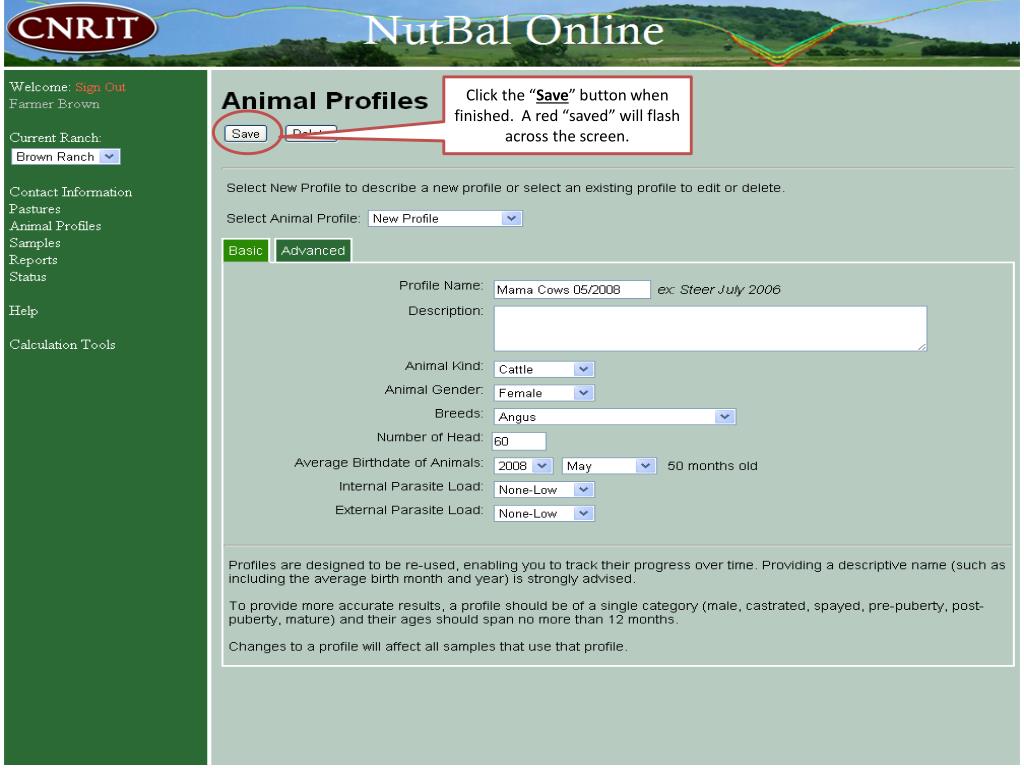Screen dimensions: 1024x768
Task: Click the Description text area
Action: point(710,328)
